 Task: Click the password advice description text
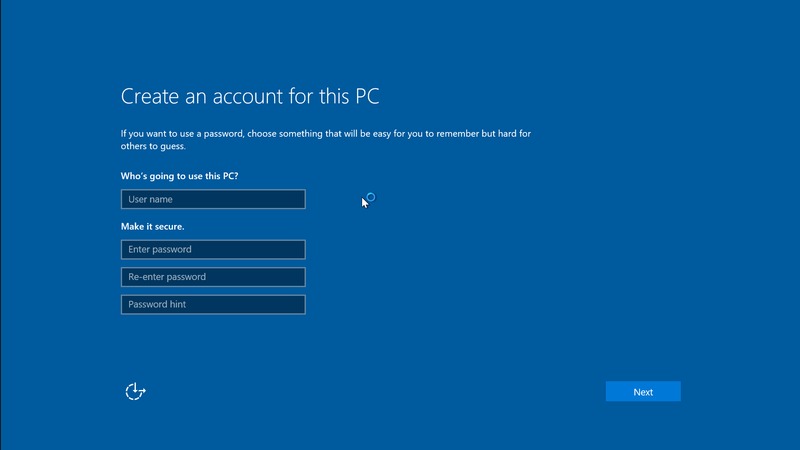click(x=330, y=133)
